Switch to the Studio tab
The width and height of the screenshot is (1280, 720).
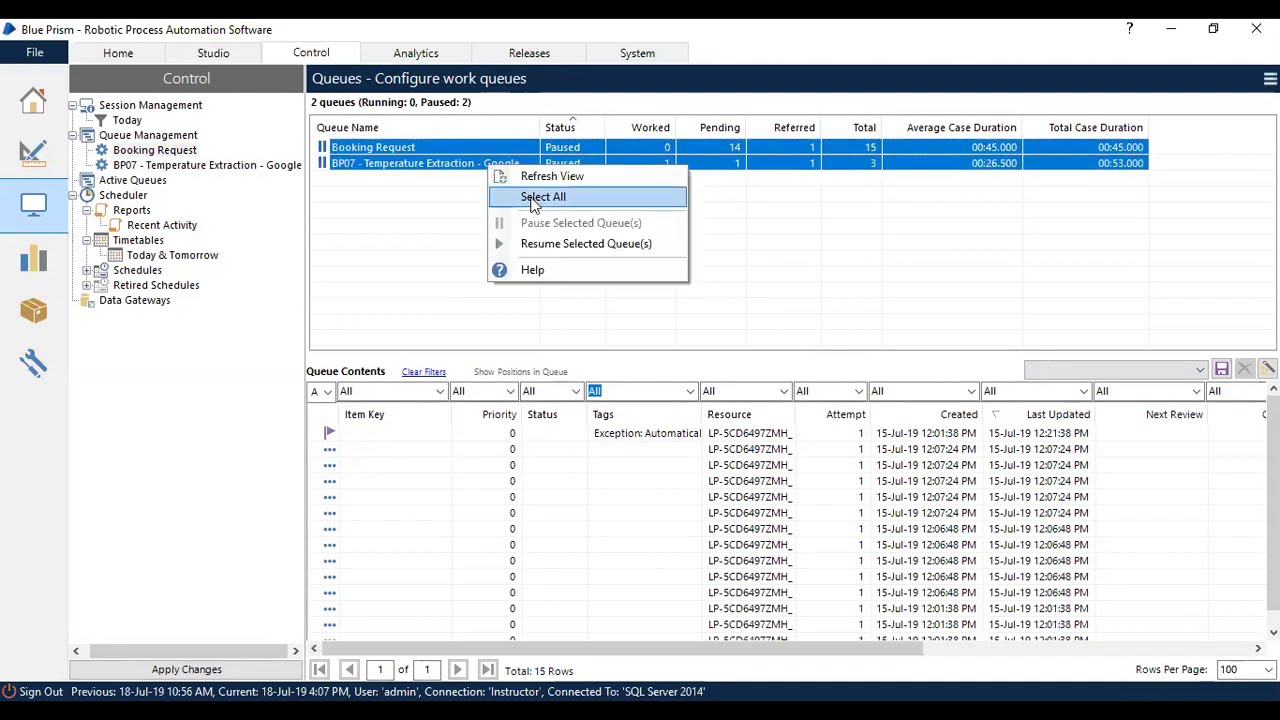coord(213,53)
